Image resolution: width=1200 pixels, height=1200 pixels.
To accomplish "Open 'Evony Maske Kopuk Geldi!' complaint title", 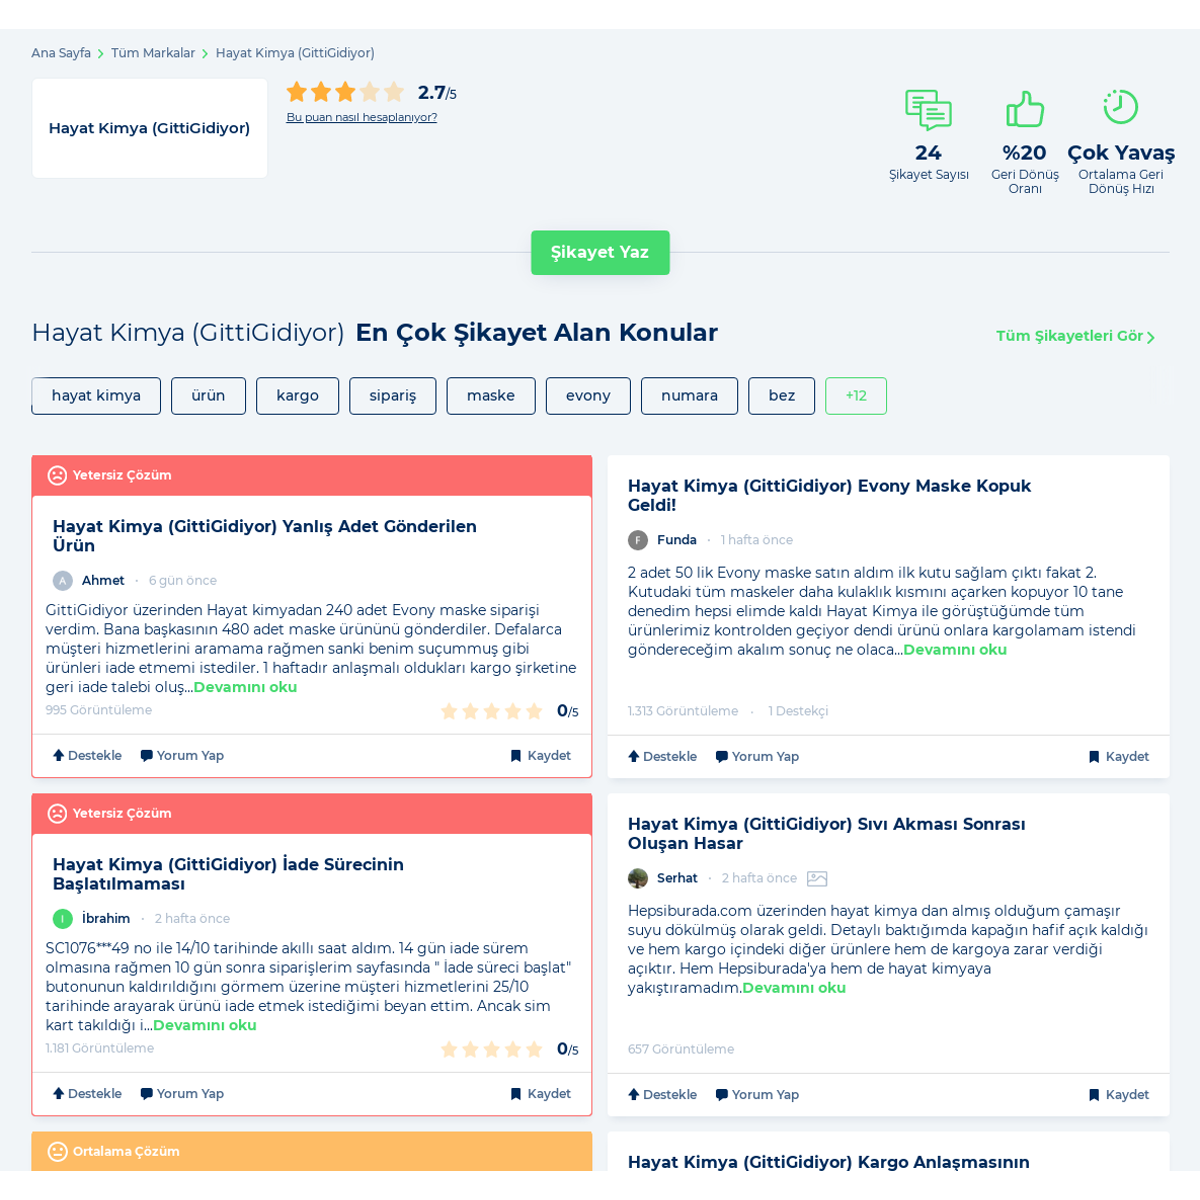I will (x=829, y=496).
